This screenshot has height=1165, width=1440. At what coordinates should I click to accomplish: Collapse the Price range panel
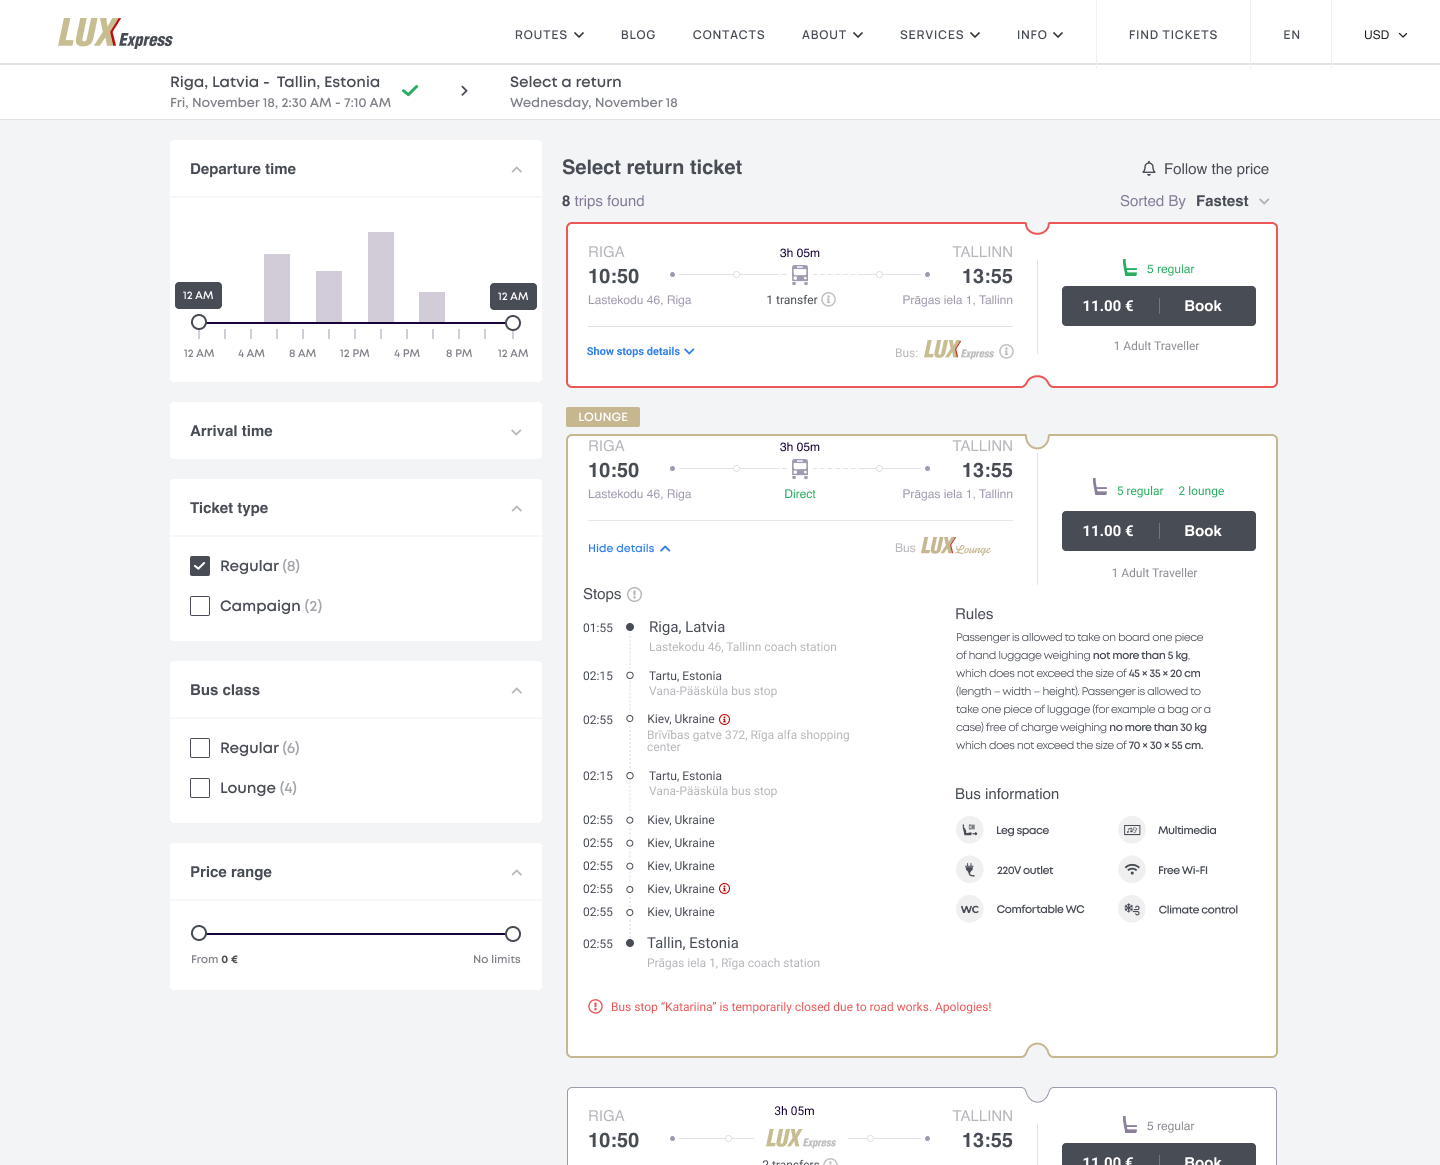pyautogui.click(x=516, y=873)
